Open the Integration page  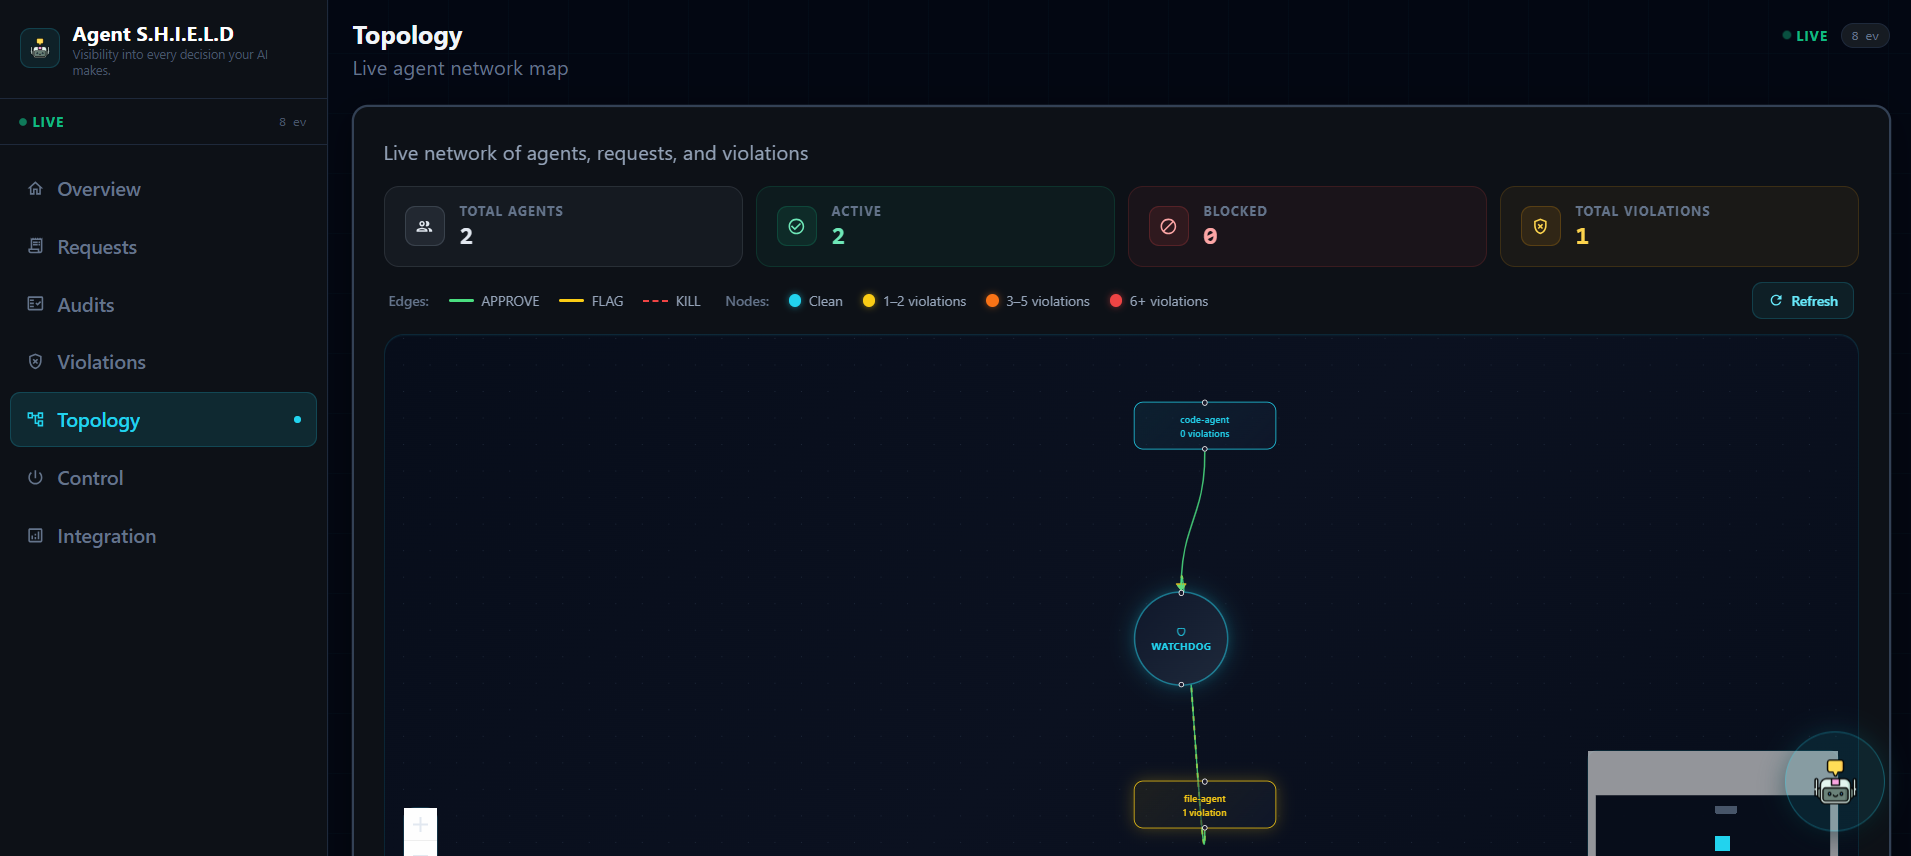(x=163, y=536)
